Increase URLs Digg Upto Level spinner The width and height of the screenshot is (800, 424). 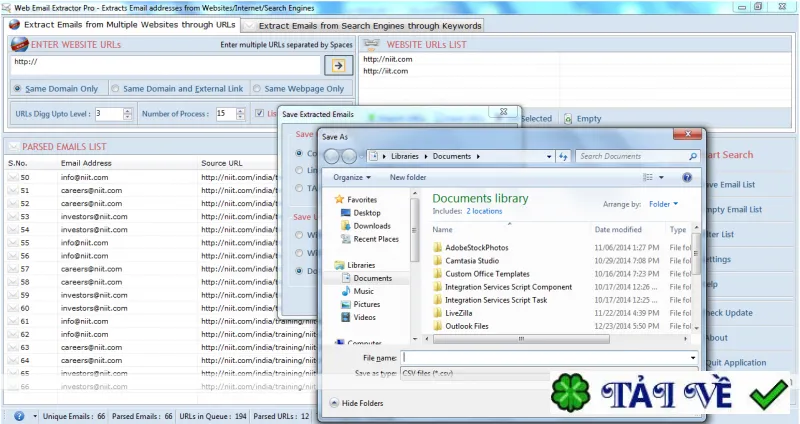(x=128, y=111)
